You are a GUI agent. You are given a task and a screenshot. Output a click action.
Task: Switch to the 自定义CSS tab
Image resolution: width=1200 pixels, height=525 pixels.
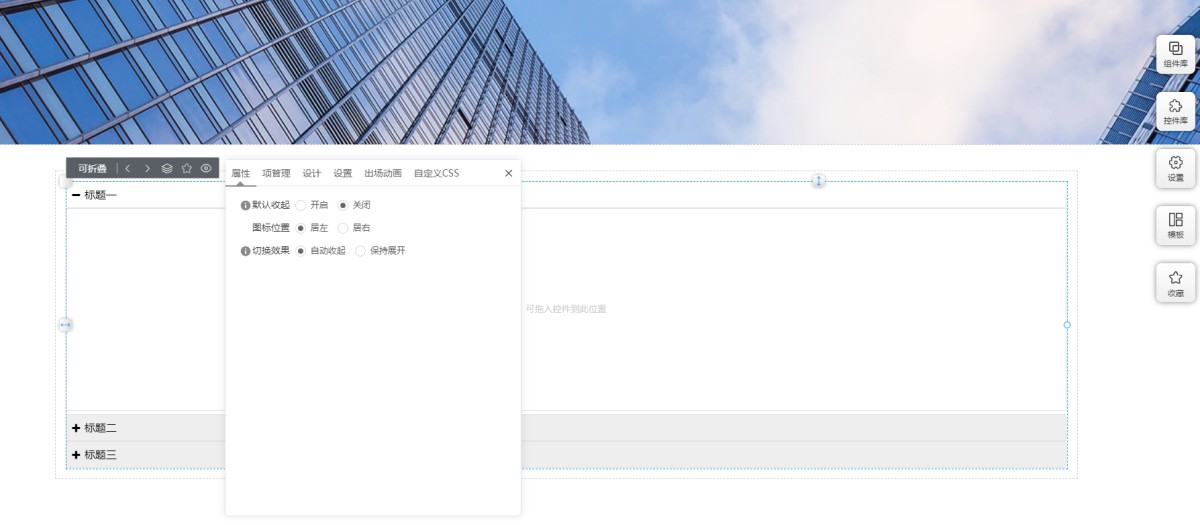[x=436, y=174]
